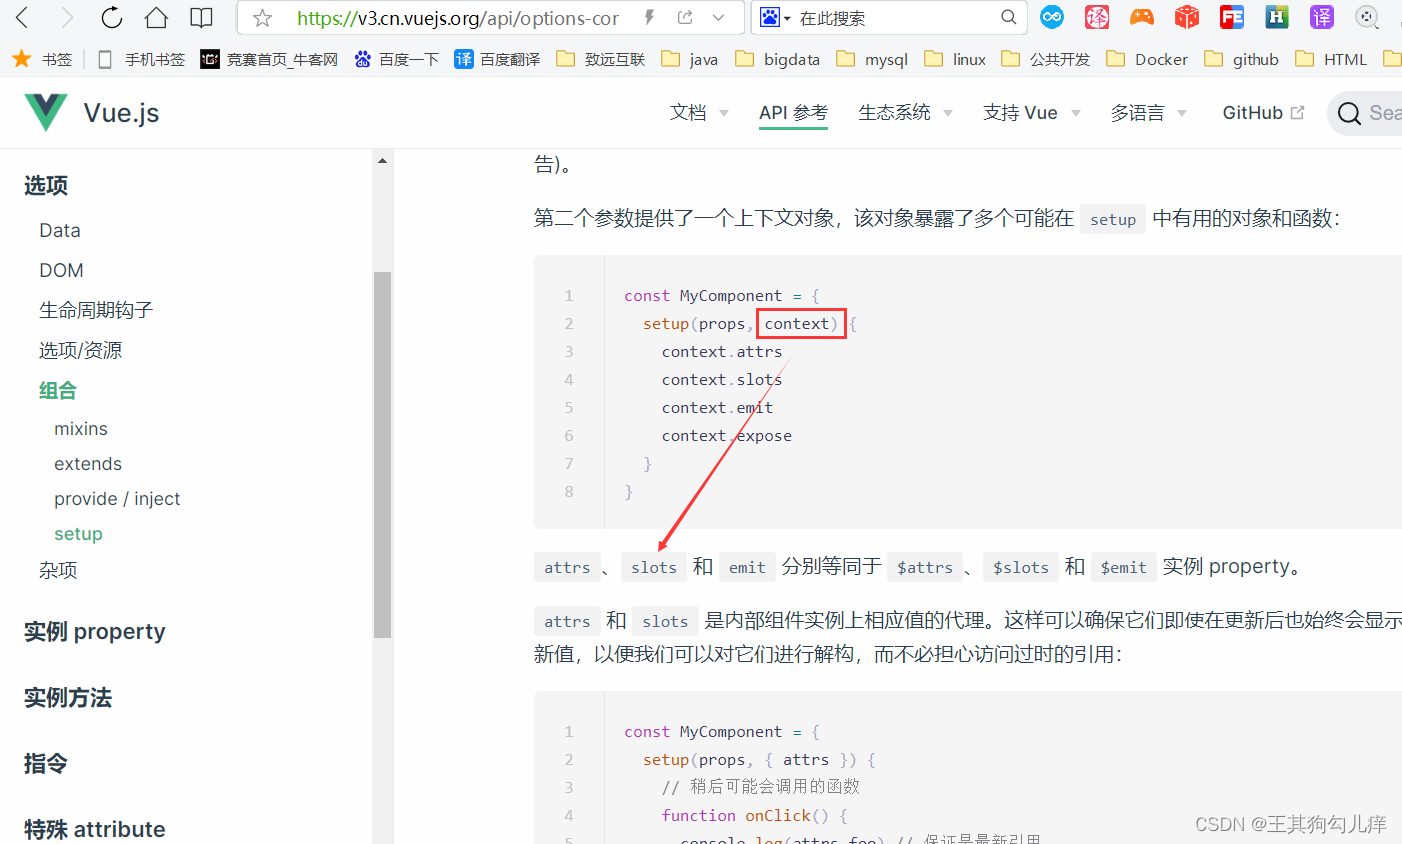Expand the 支持 Vue dropdown

[x=1022, y=112]
